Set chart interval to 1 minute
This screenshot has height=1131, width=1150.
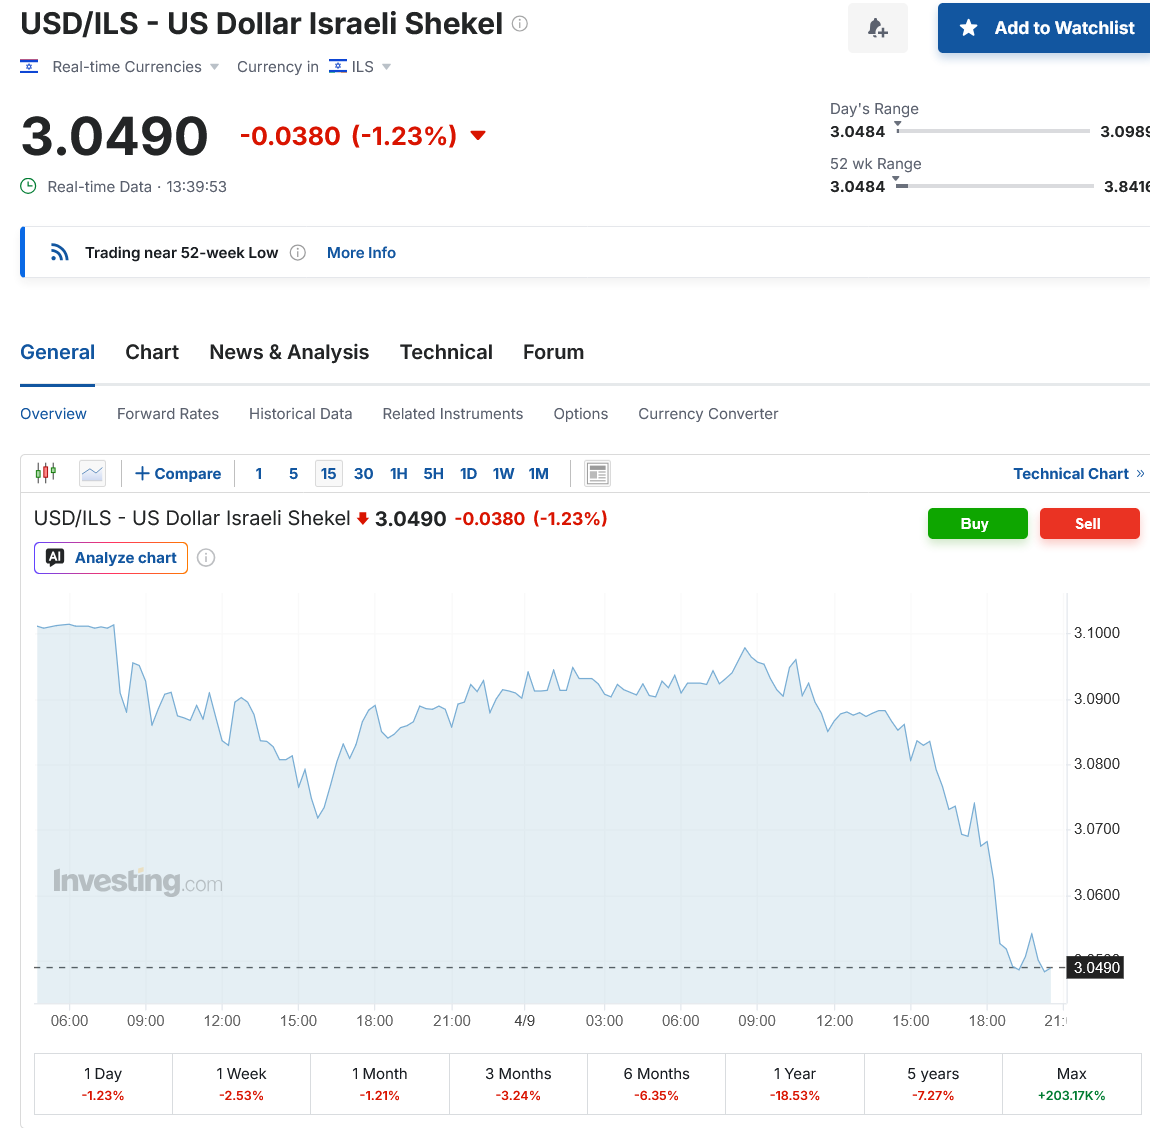(x=259, y=474)
